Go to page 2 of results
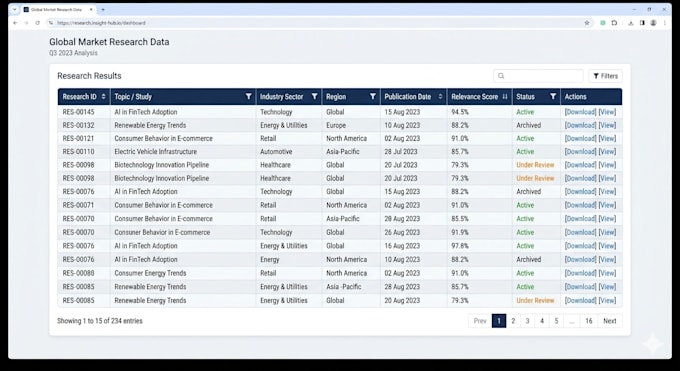The height and width of the screenshot is (371, 680). click(x=513, y=321)
